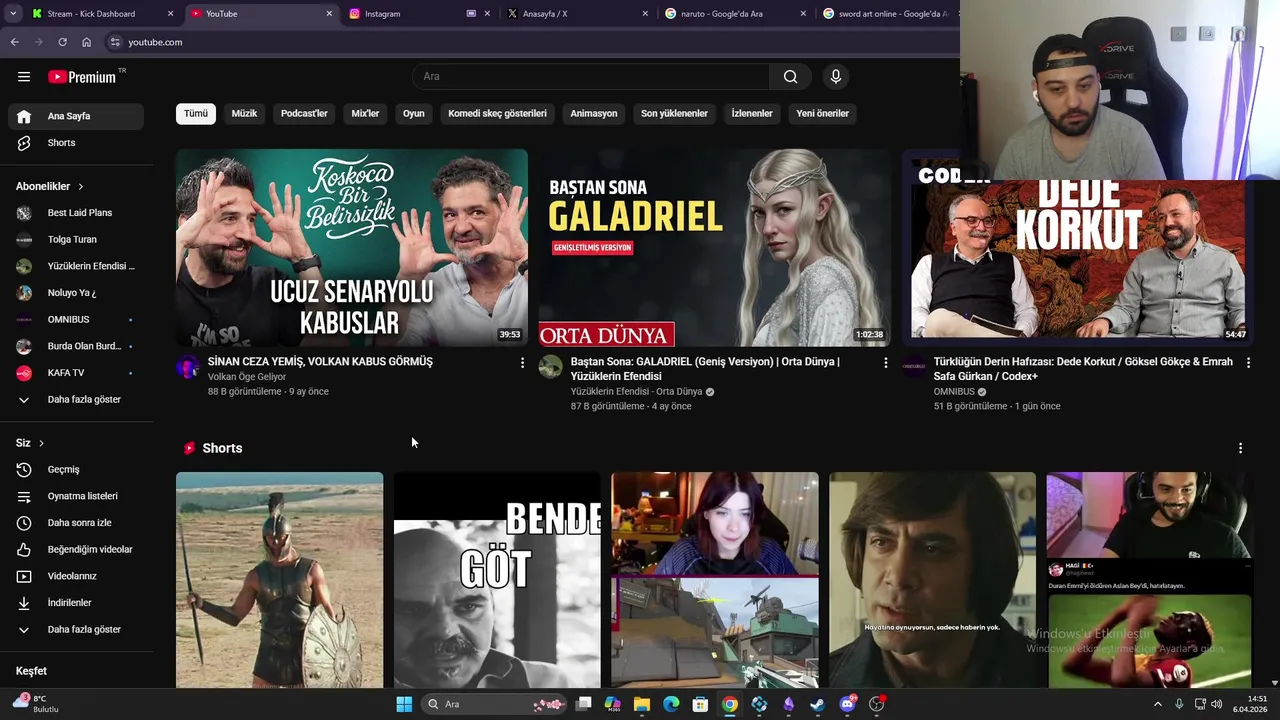Screen dimensions: 1280x720
Task: Open Noluyo Ya subscription channel
Action: pyautogui.click(x=76, y=293)
